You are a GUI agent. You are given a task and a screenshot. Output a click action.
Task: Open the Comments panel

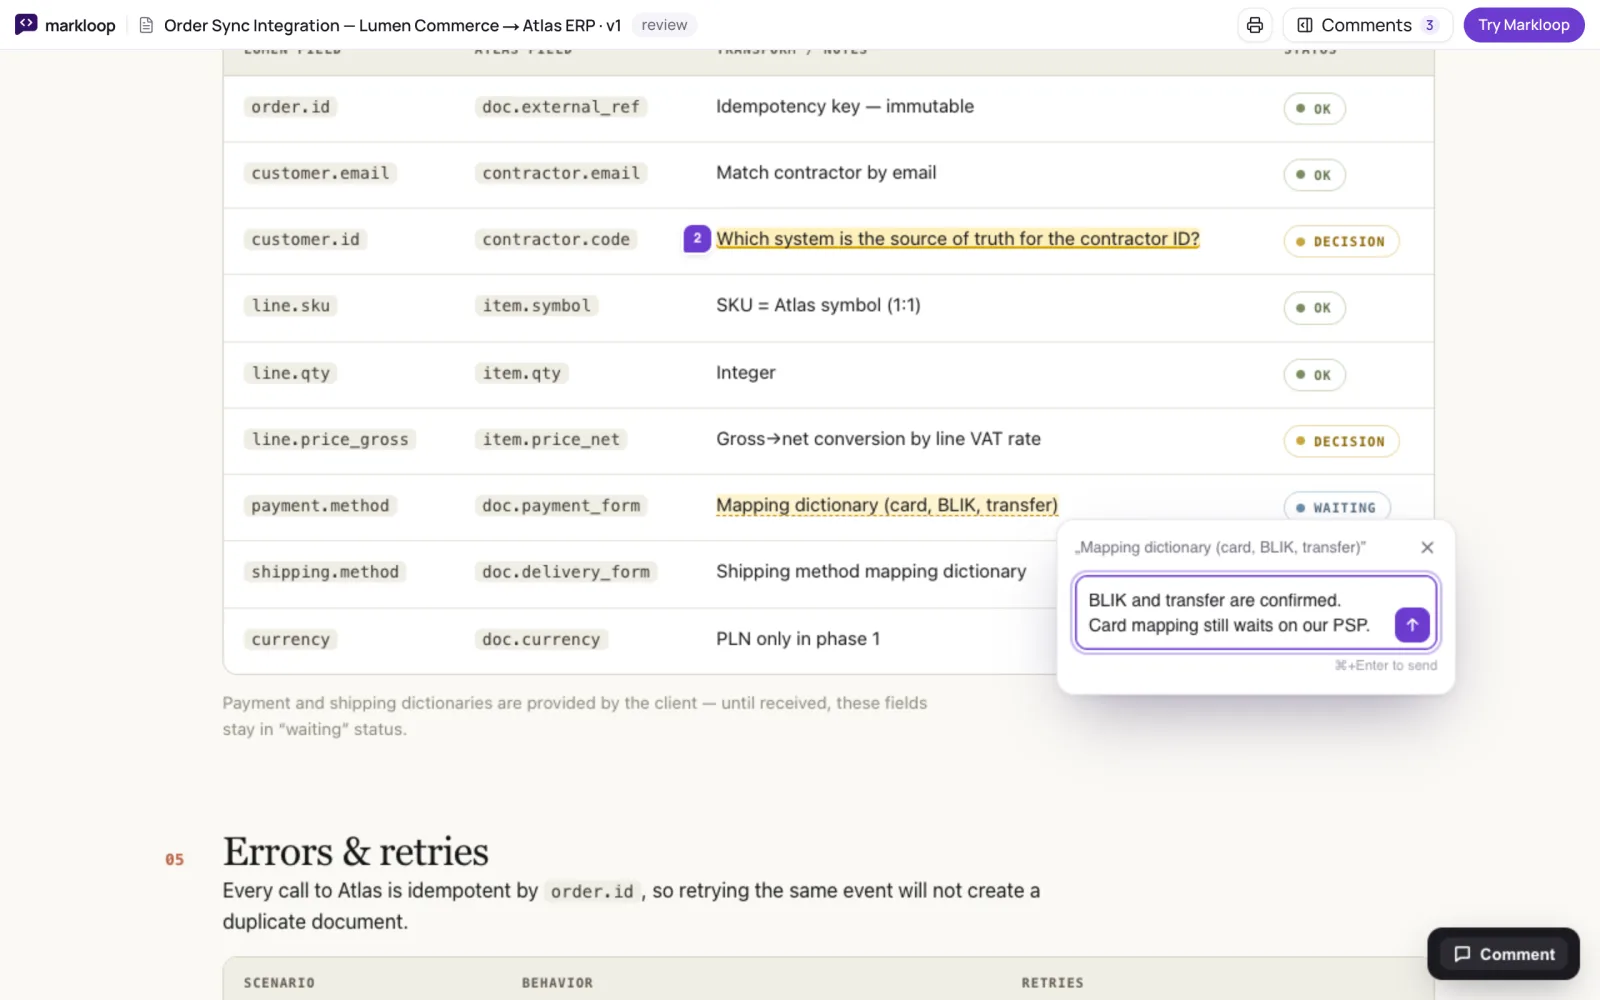tap(1367, 25)
